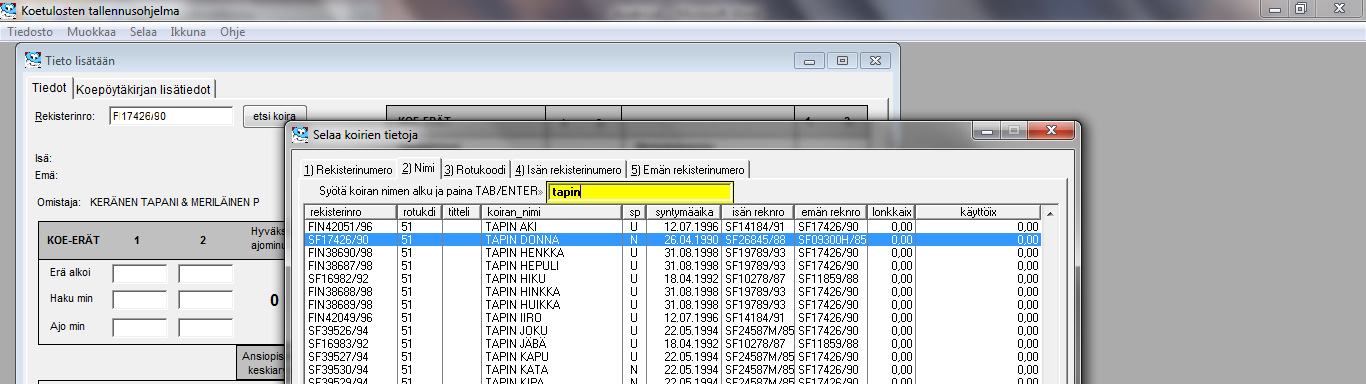
Task: Select the 2) Nimi search tab
Action: [x=418, y=169]
